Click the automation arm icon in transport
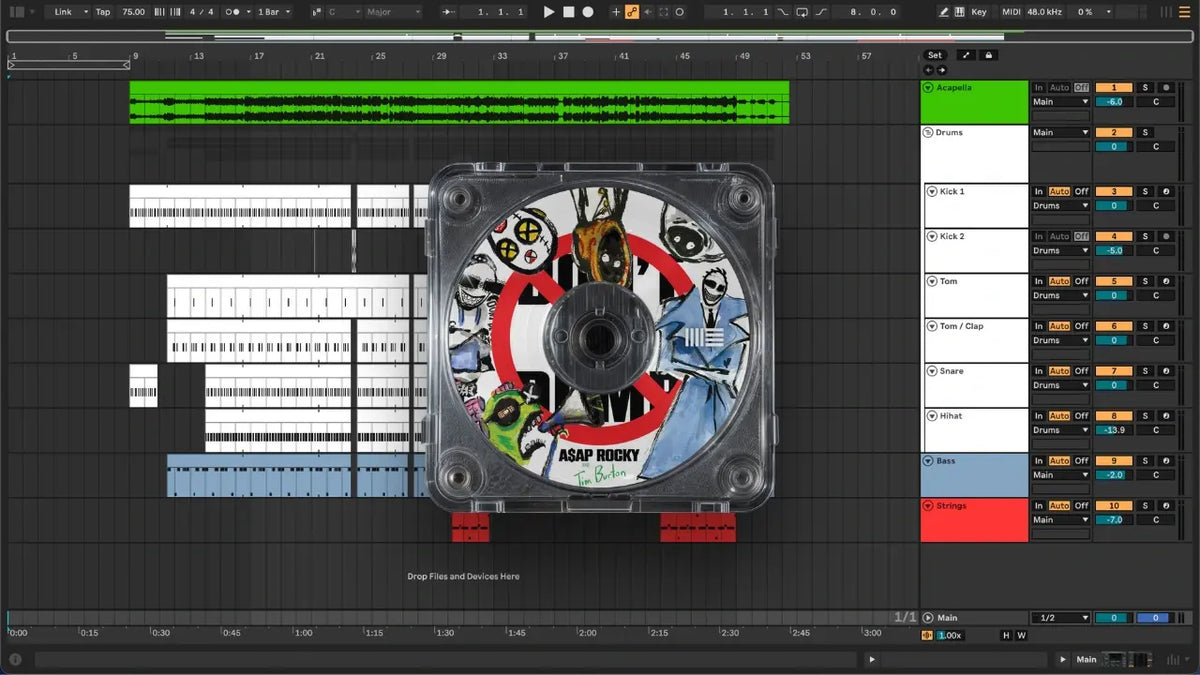The height and width of the screenshot is (675, 1200). 632,12
